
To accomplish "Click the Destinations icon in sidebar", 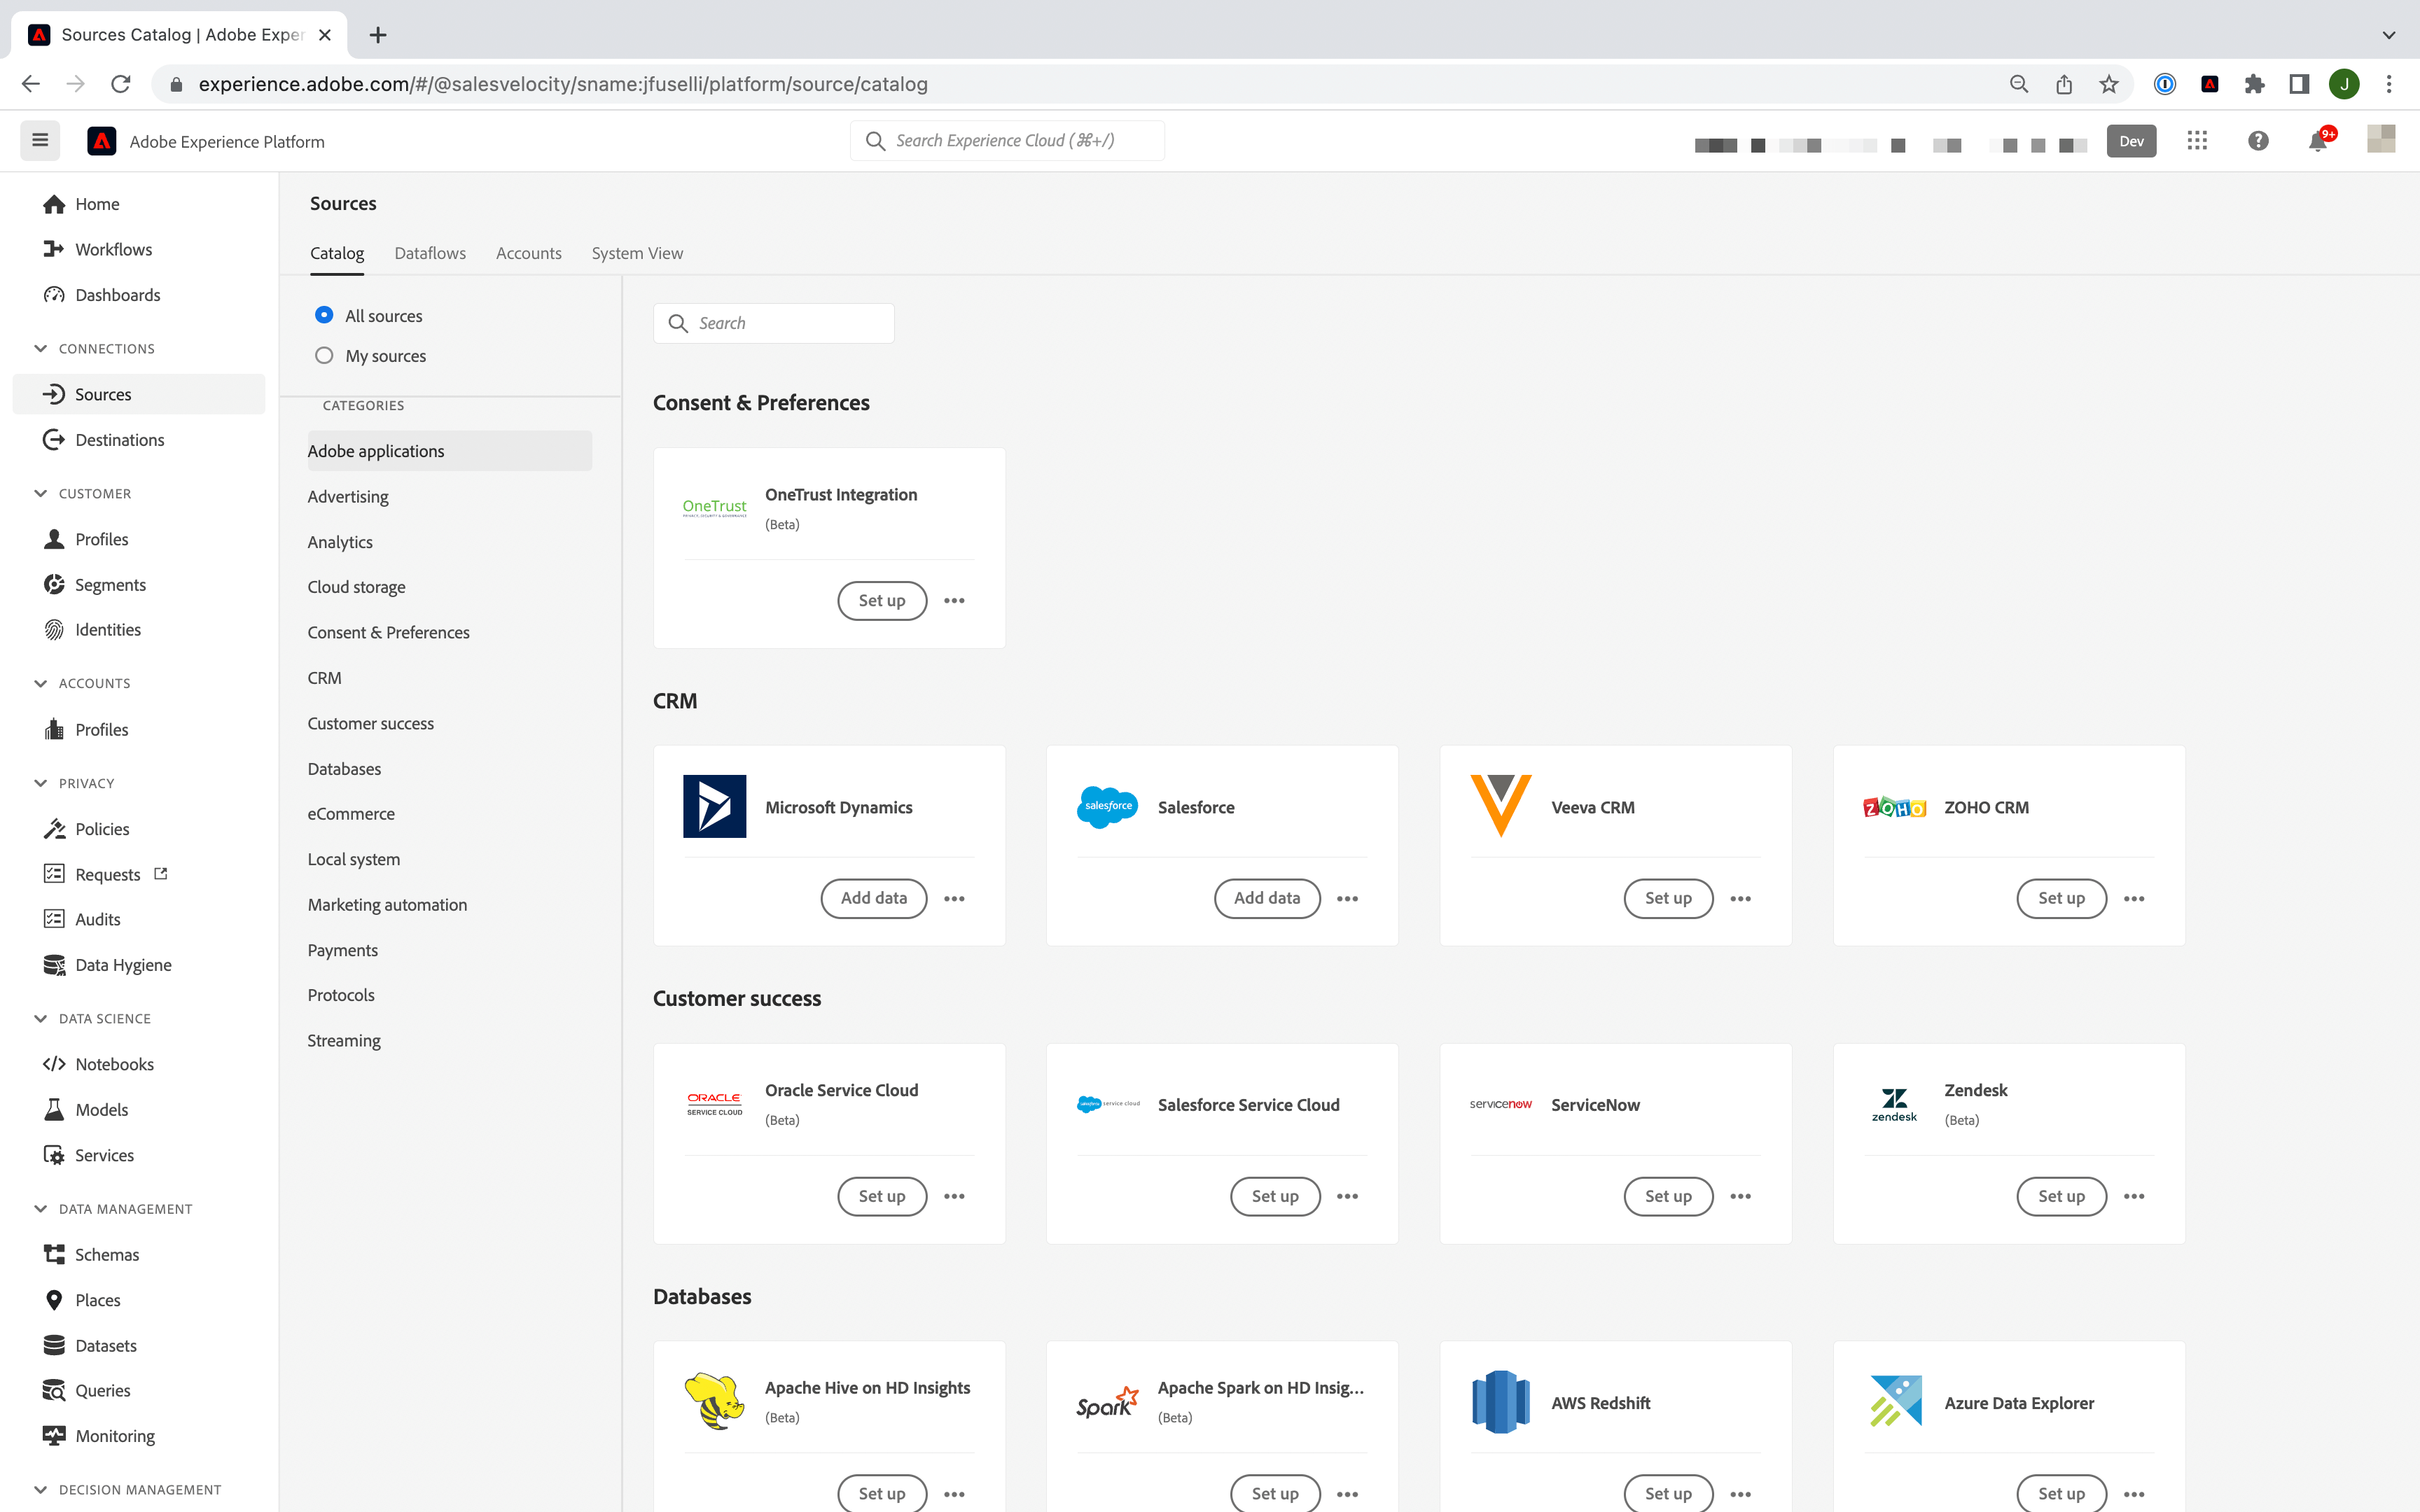I will [54, 437].
